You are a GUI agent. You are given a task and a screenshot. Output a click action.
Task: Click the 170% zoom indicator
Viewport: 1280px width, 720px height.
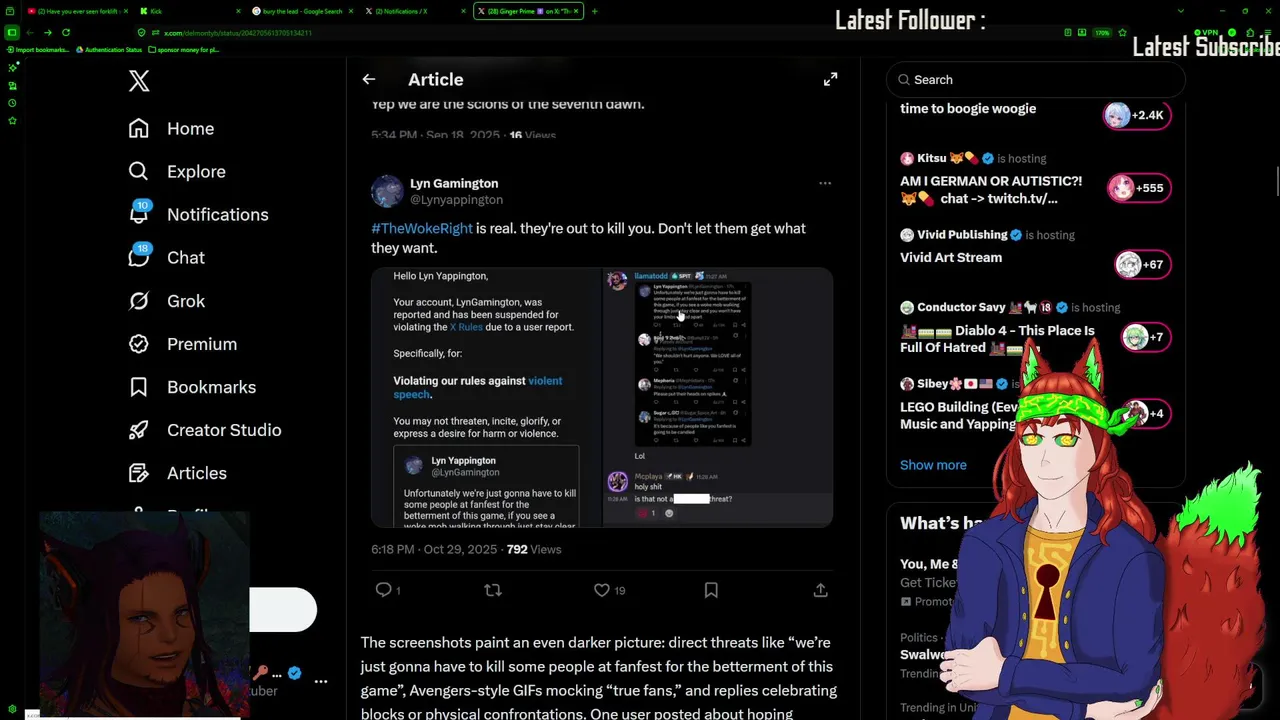pos(1101,32)
